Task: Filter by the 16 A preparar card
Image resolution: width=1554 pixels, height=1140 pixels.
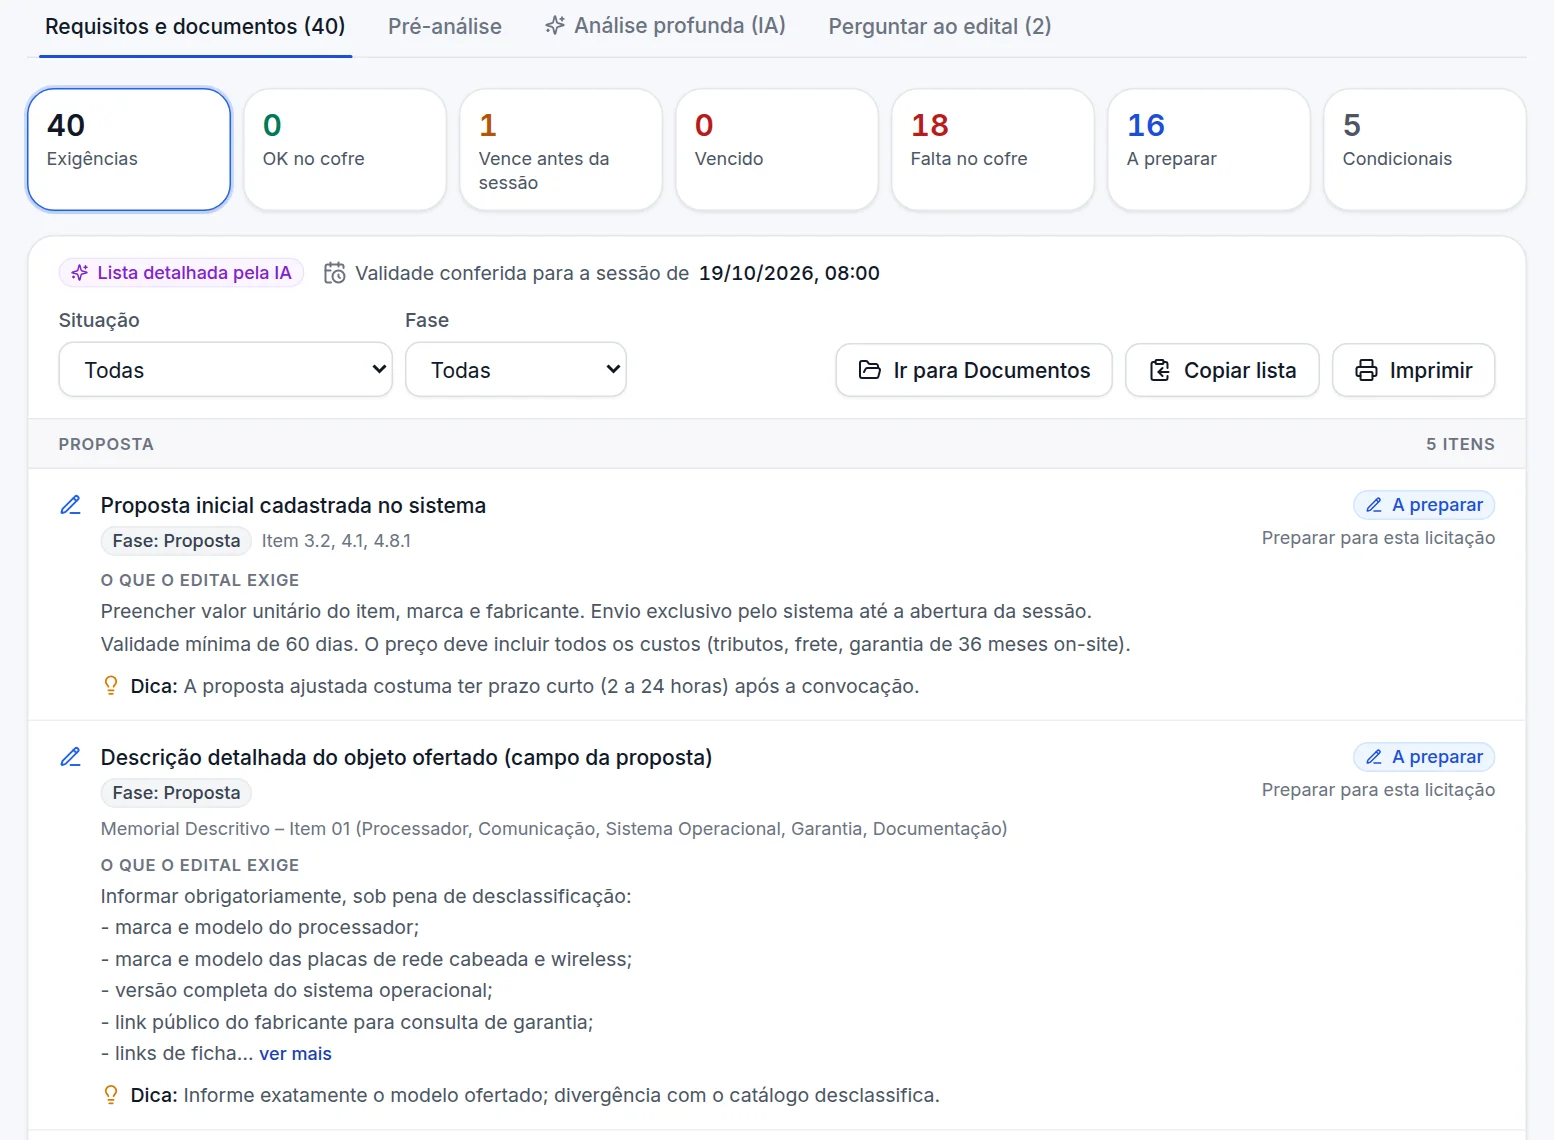Action: point(1209,150)
